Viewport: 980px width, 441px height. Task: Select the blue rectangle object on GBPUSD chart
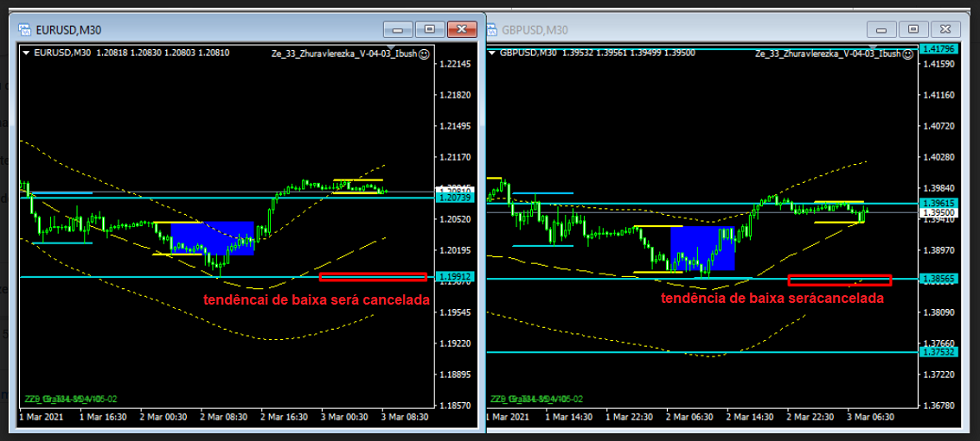[x=702, y=248]
